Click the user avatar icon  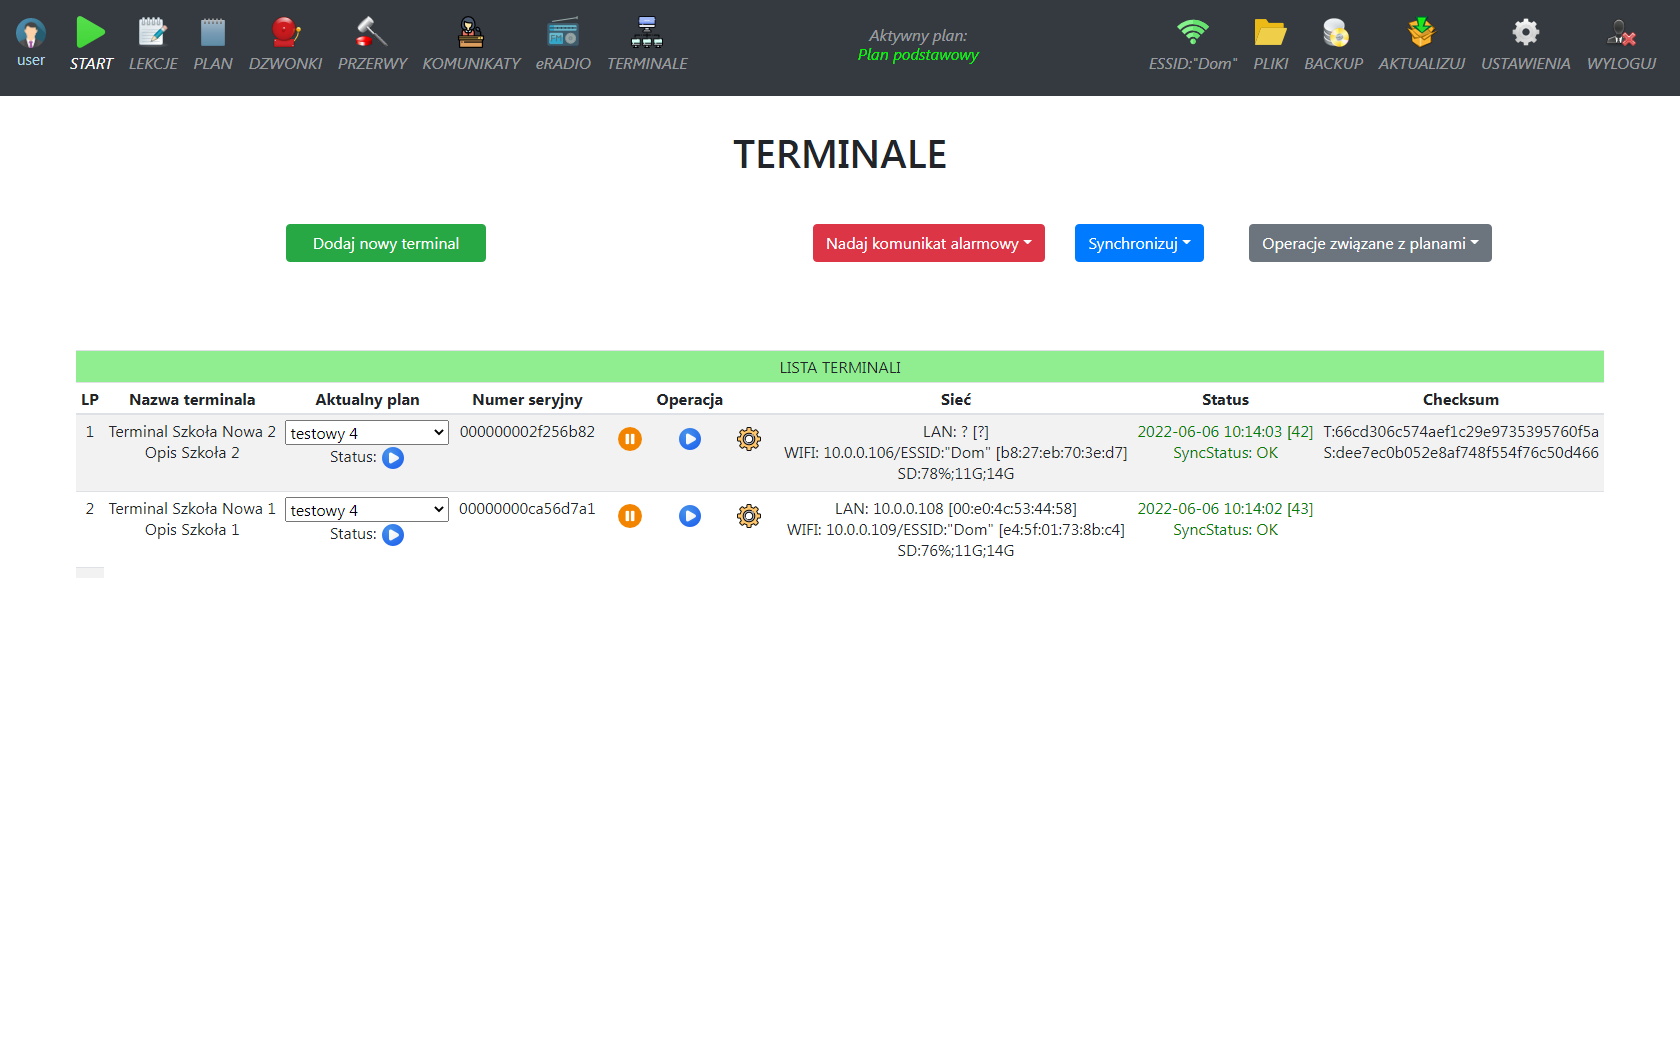point(31,33)
